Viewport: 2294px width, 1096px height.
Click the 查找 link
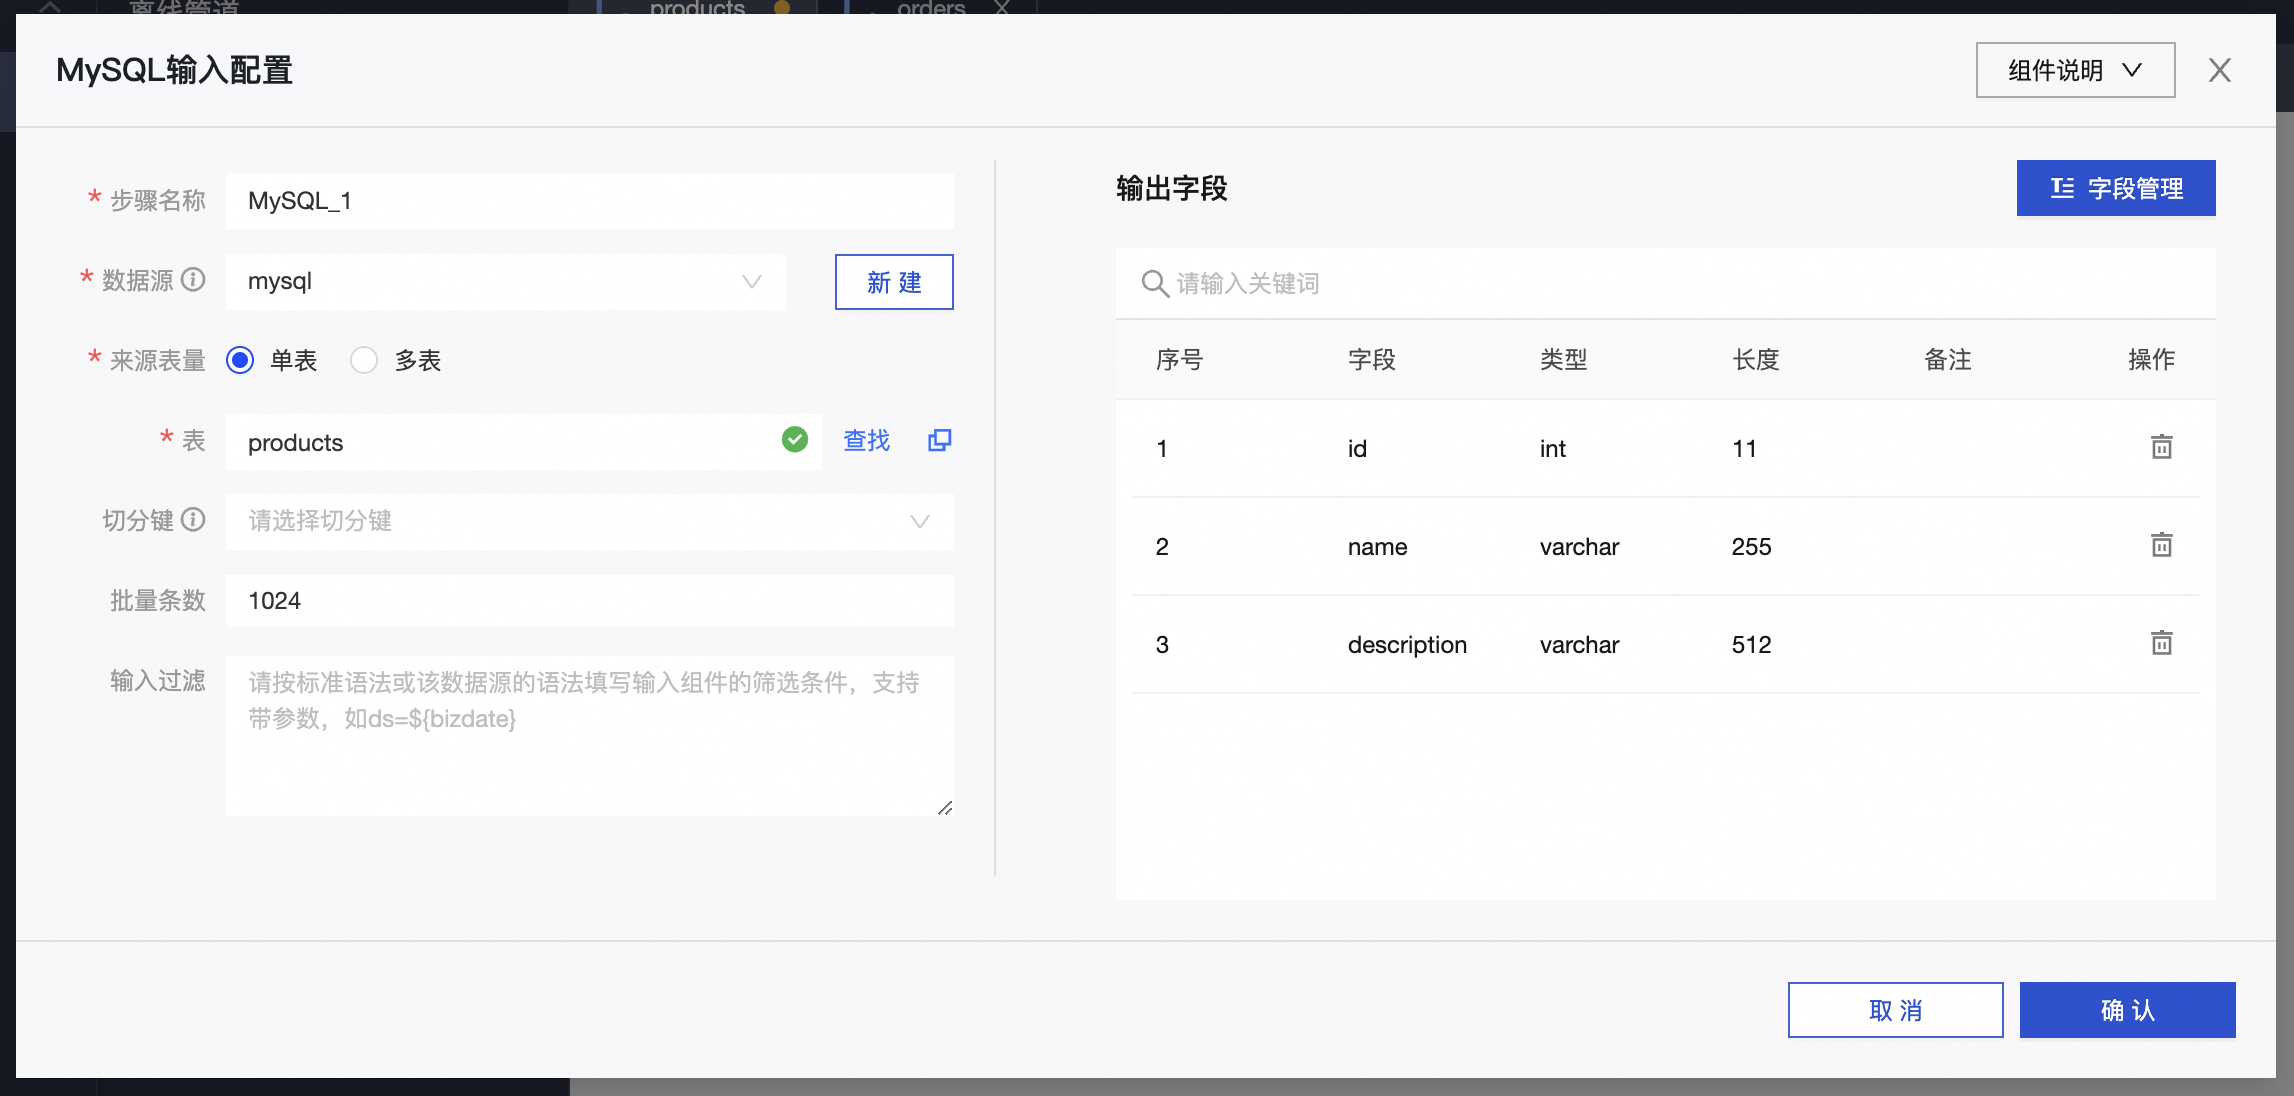pyautogui.click(x=866, y=441)
